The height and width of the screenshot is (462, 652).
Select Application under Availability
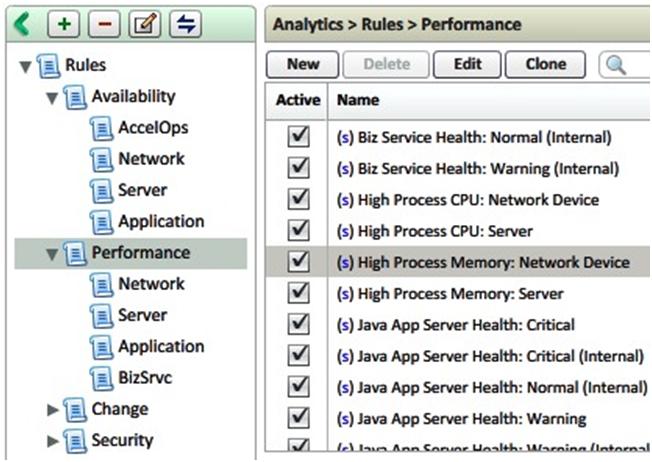(160, 221)
